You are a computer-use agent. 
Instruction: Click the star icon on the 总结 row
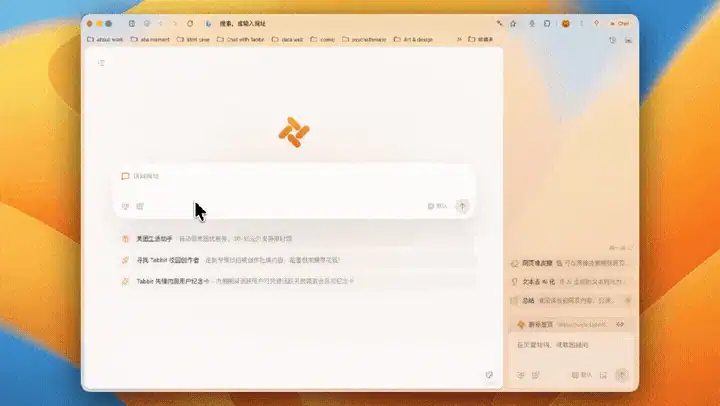point(628,301)
